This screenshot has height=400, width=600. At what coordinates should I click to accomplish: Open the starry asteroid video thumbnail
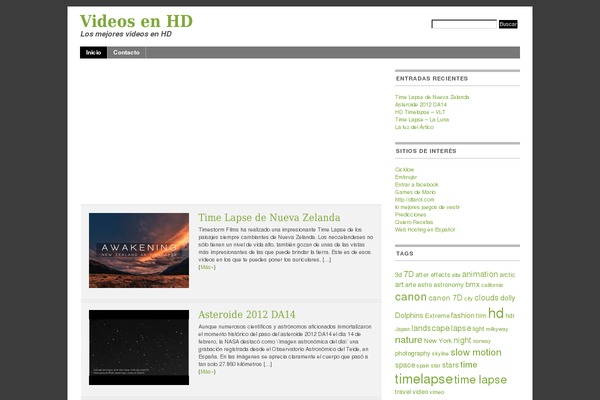[x=139, y=347]
